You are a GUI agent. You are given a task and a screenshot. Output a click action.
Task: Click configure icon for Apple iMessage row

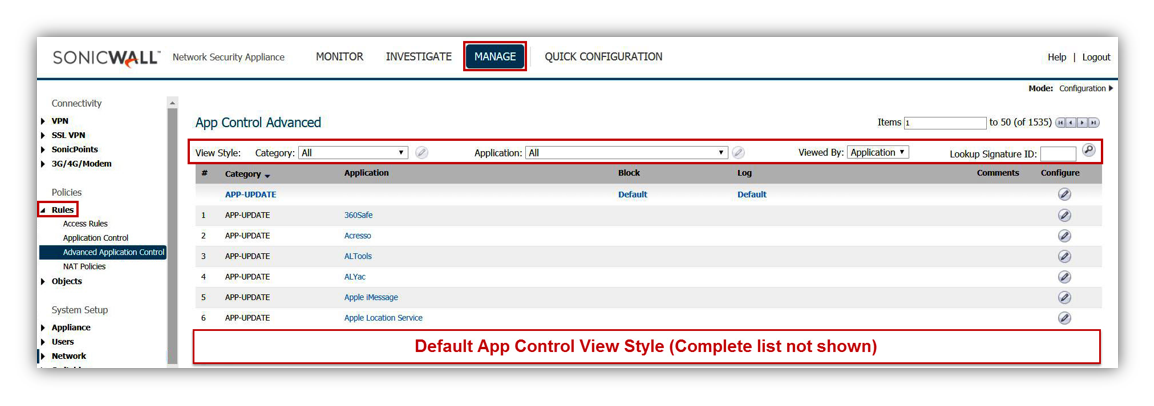click(x=1064, y=297)
